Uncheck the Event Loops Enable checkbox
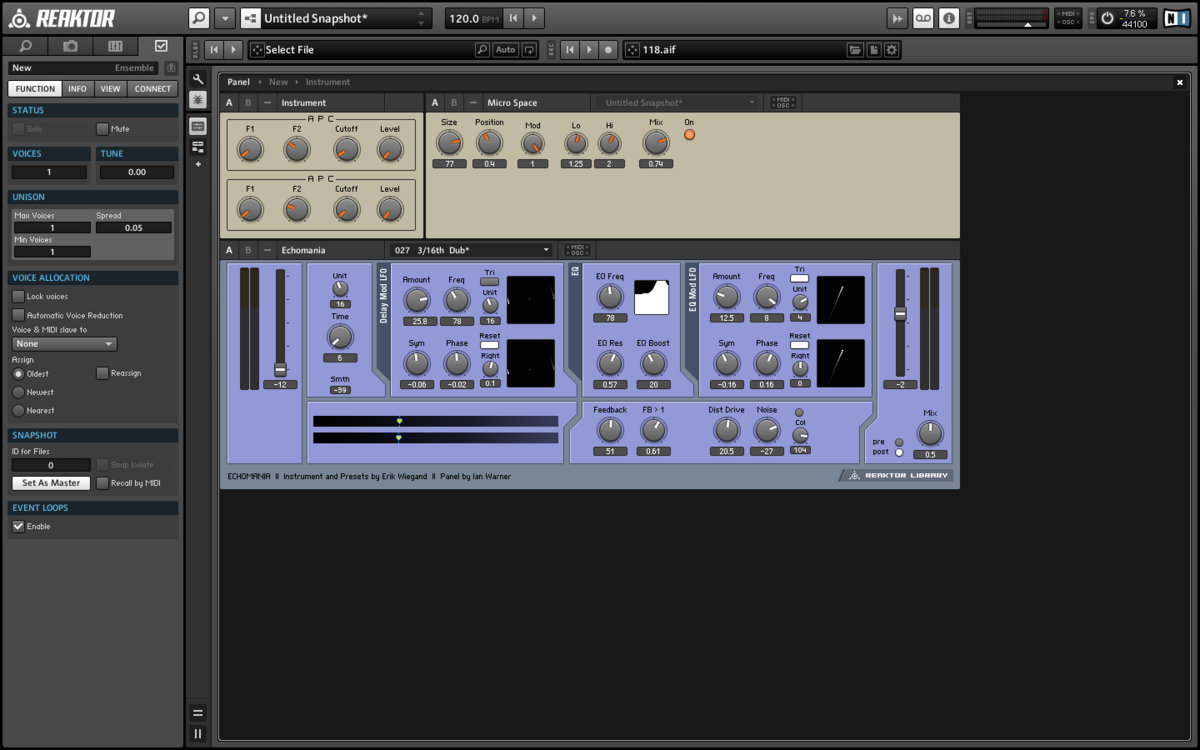 point(18,526)
